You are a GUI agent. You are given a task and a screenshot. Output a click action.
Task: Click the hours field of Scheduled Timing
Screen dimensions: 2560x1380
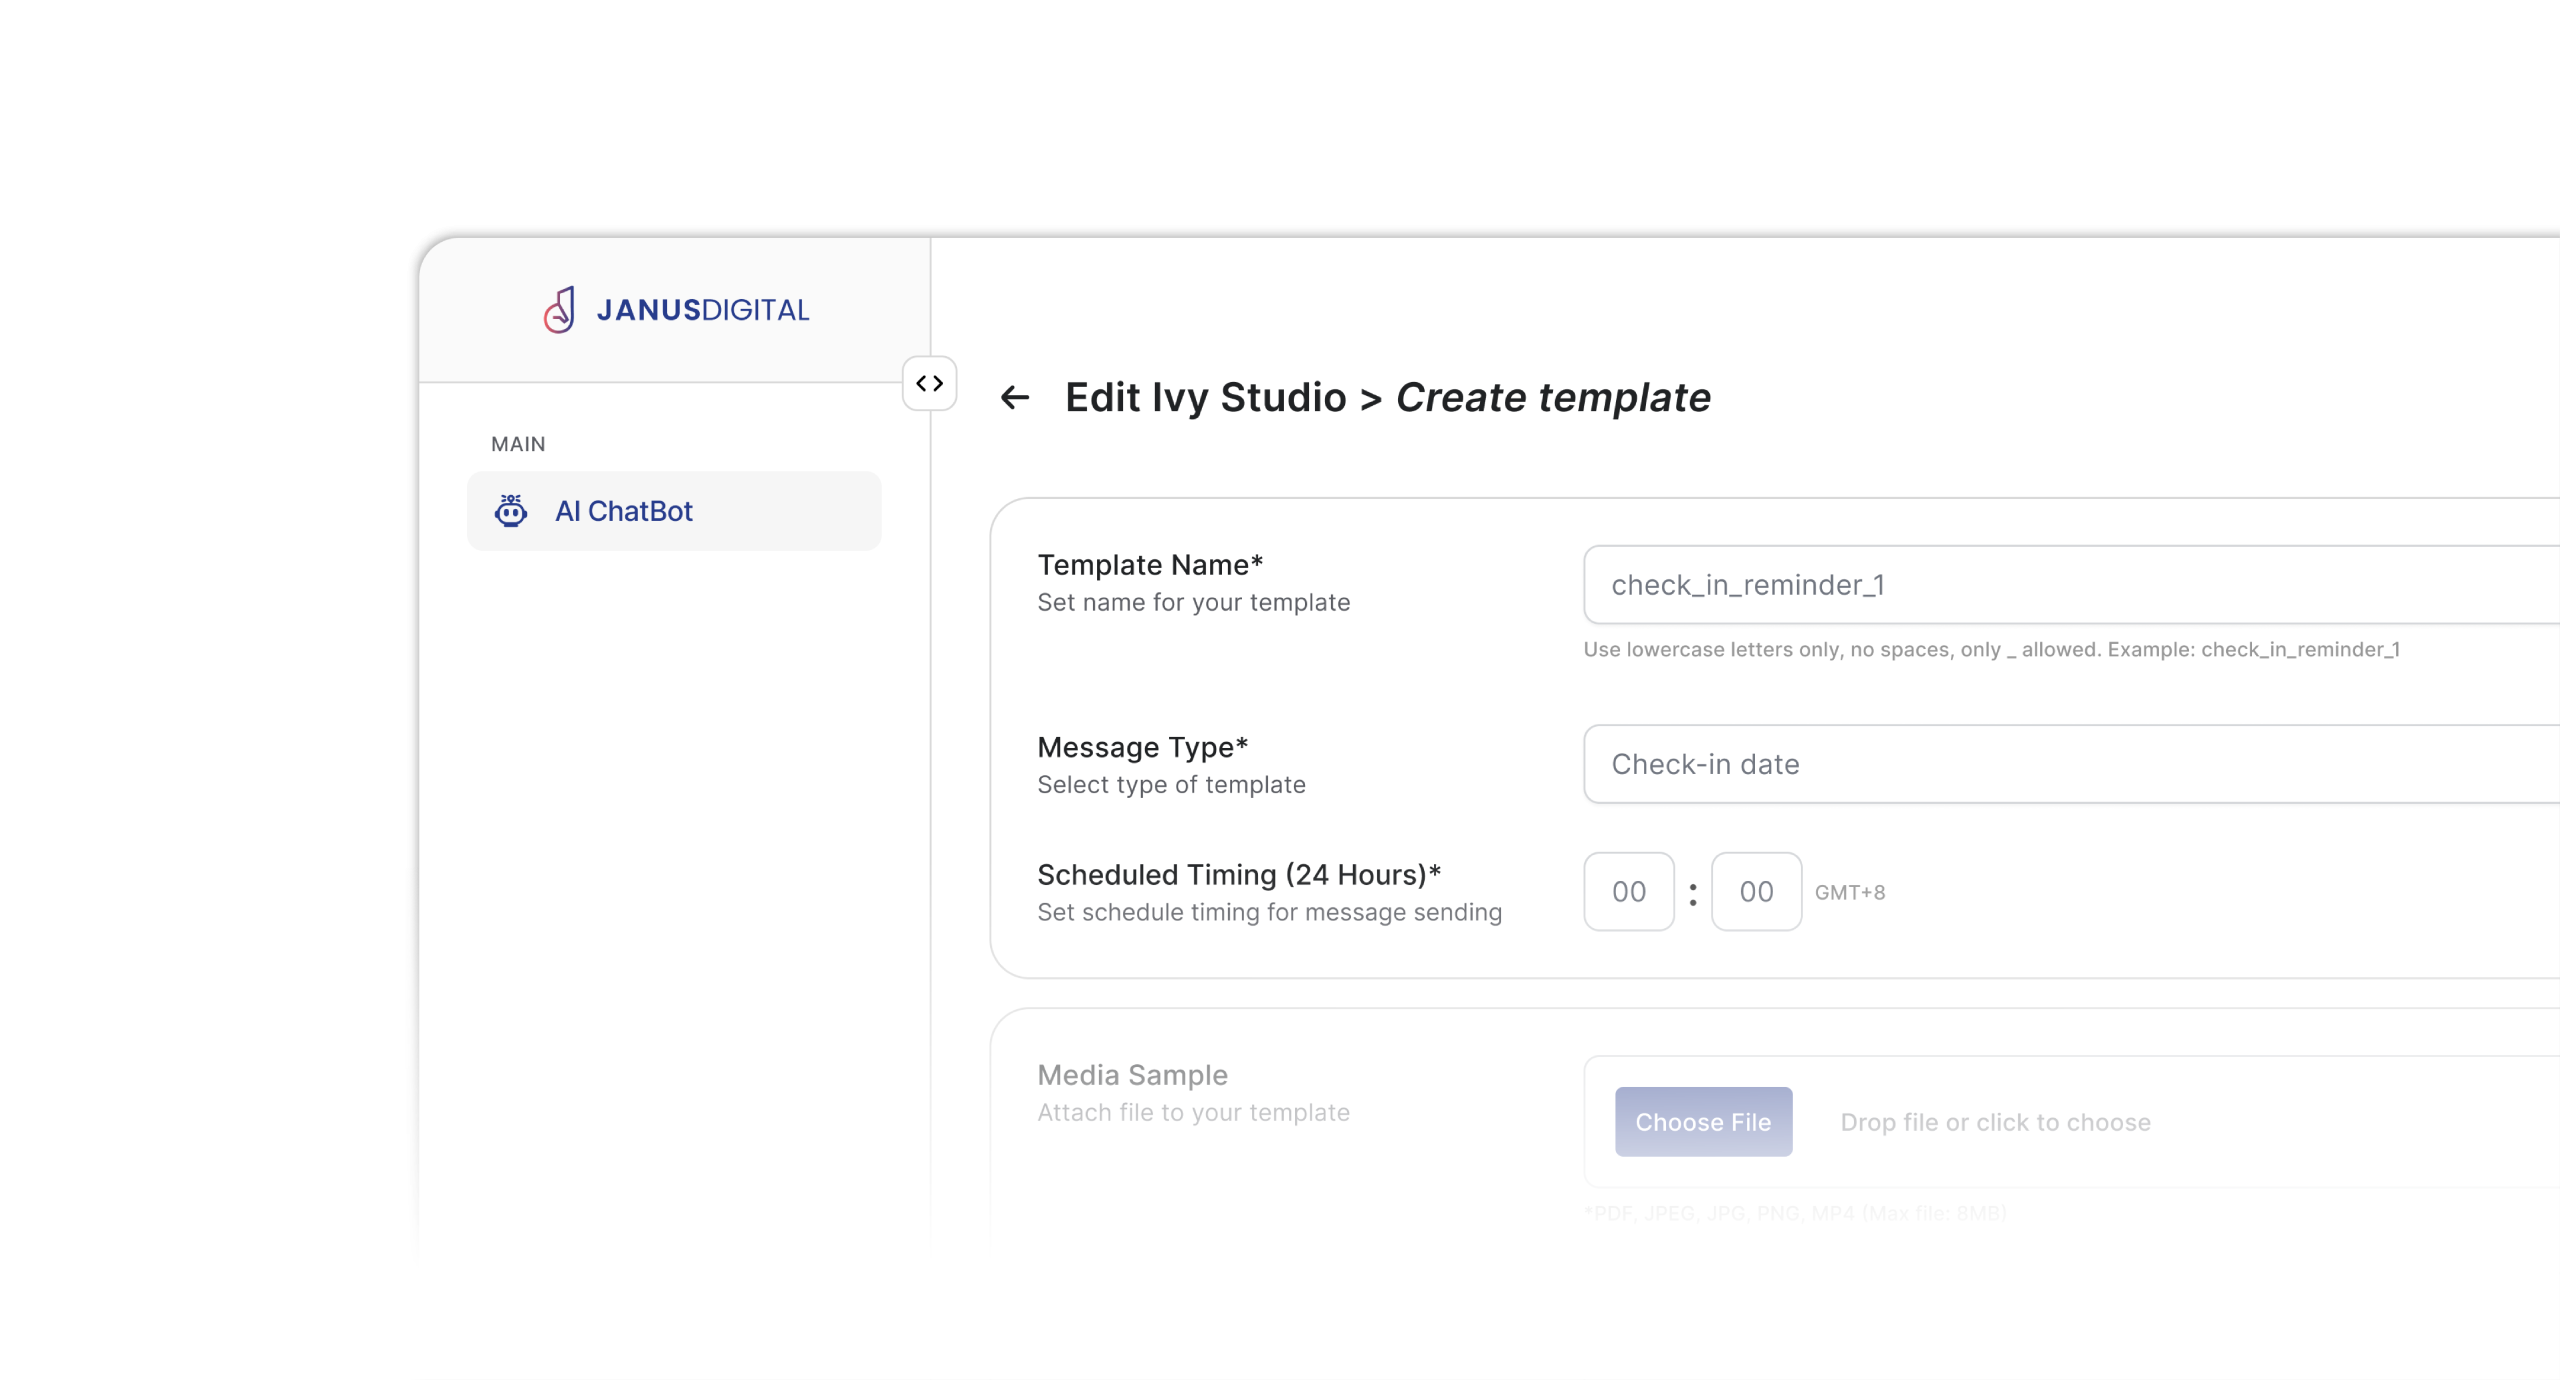point(1628,892)
